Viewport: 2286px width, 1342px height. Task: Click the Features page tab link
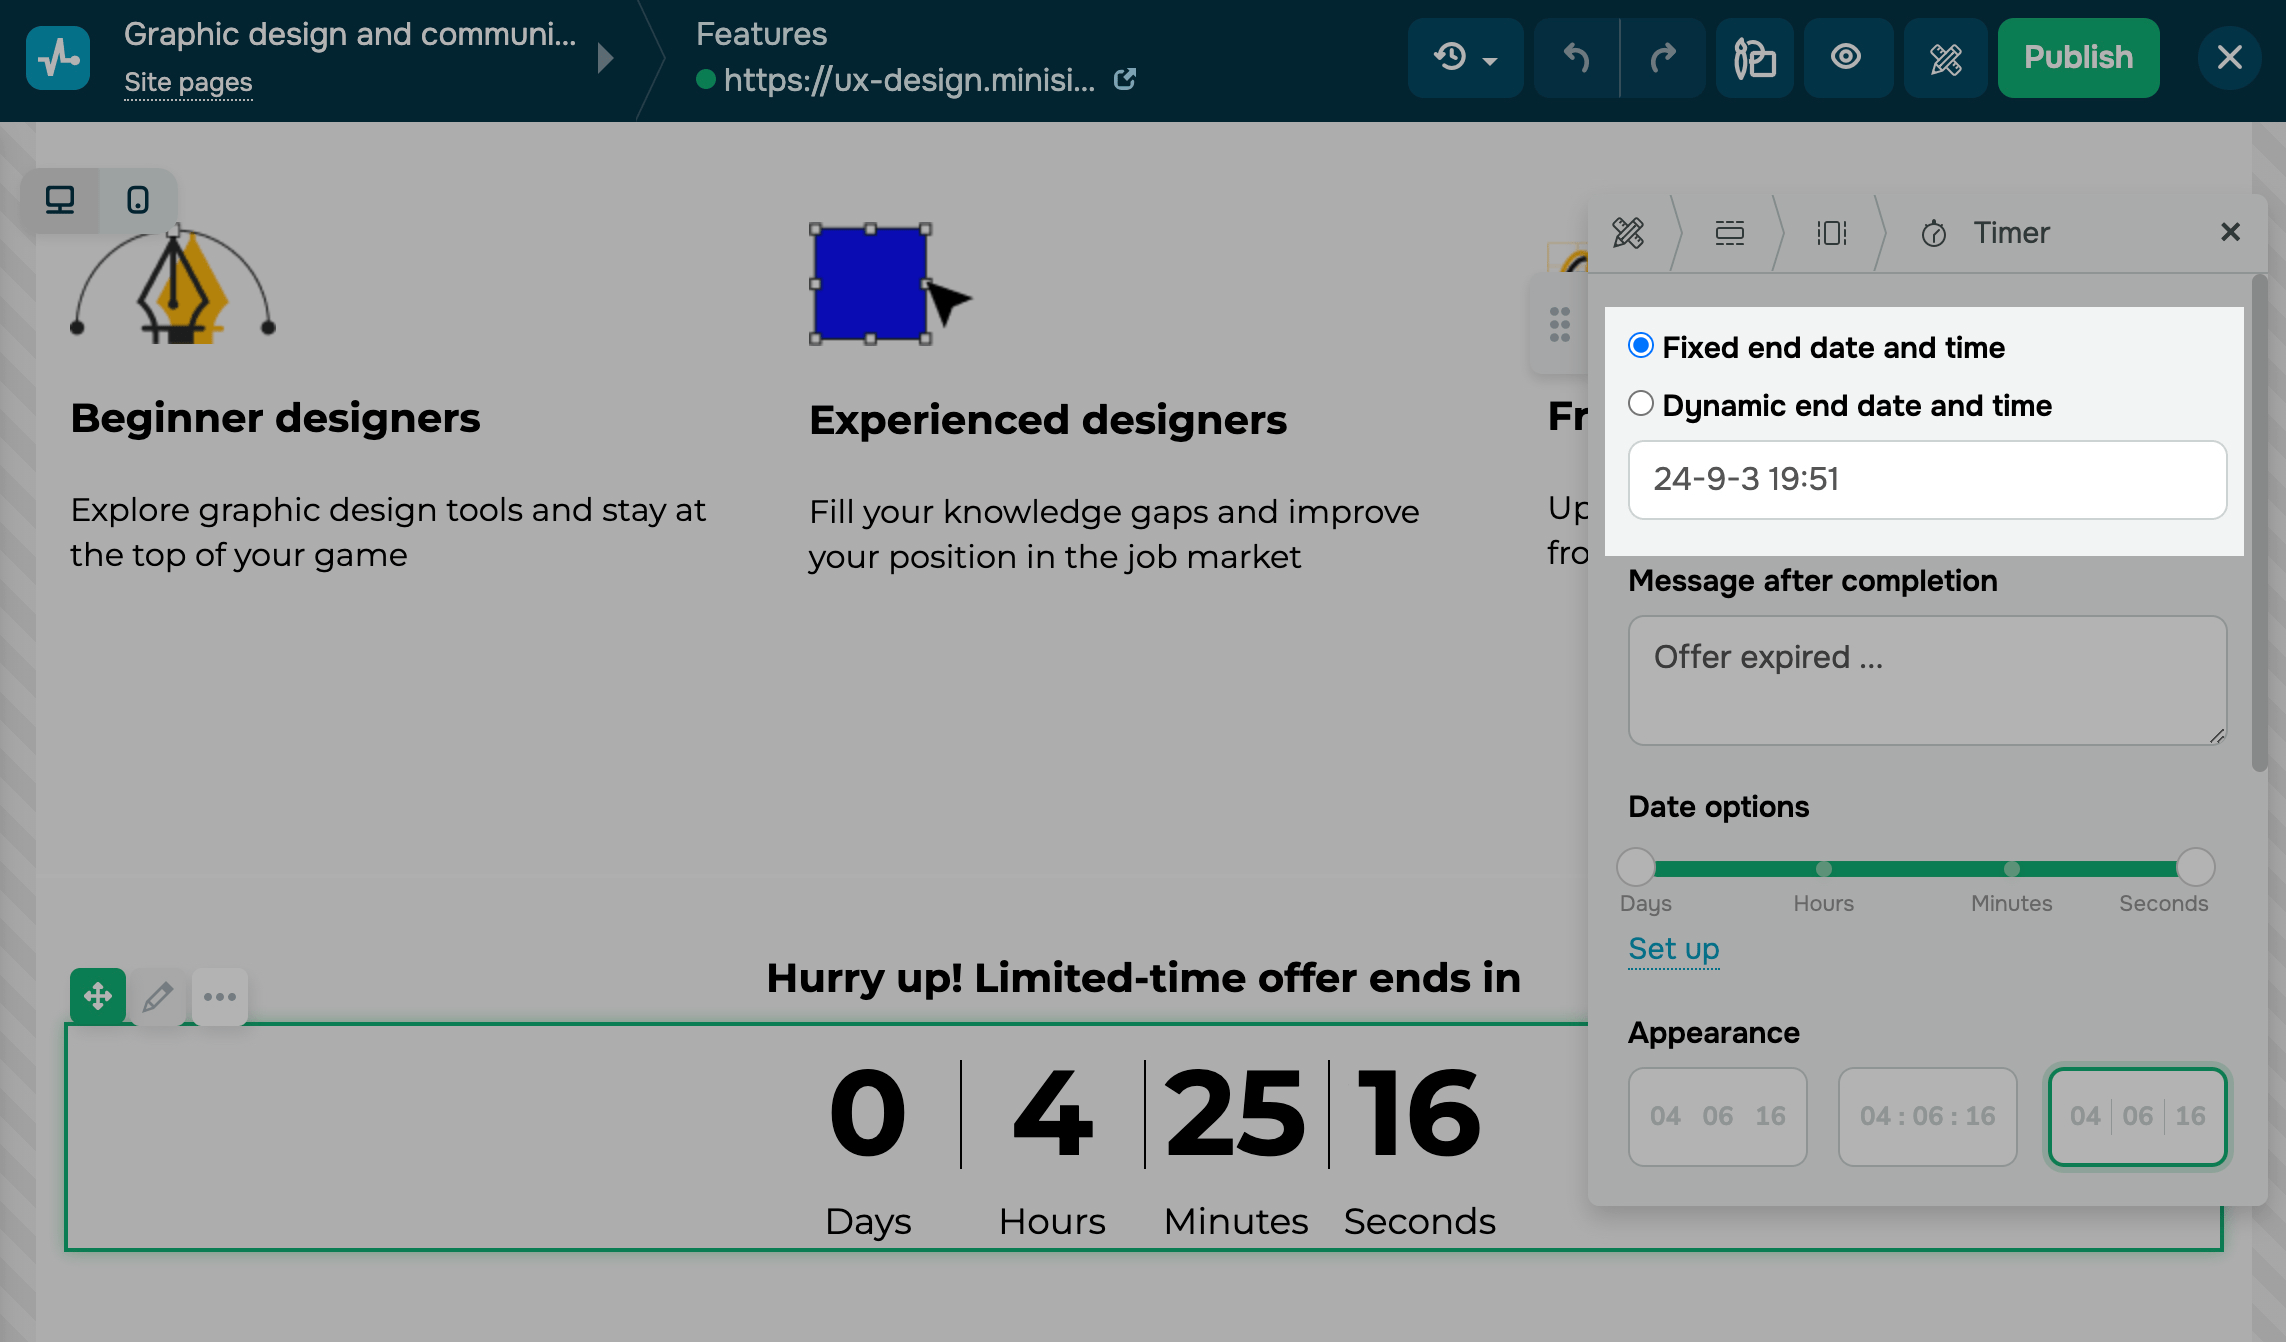(x=762, y=34)
